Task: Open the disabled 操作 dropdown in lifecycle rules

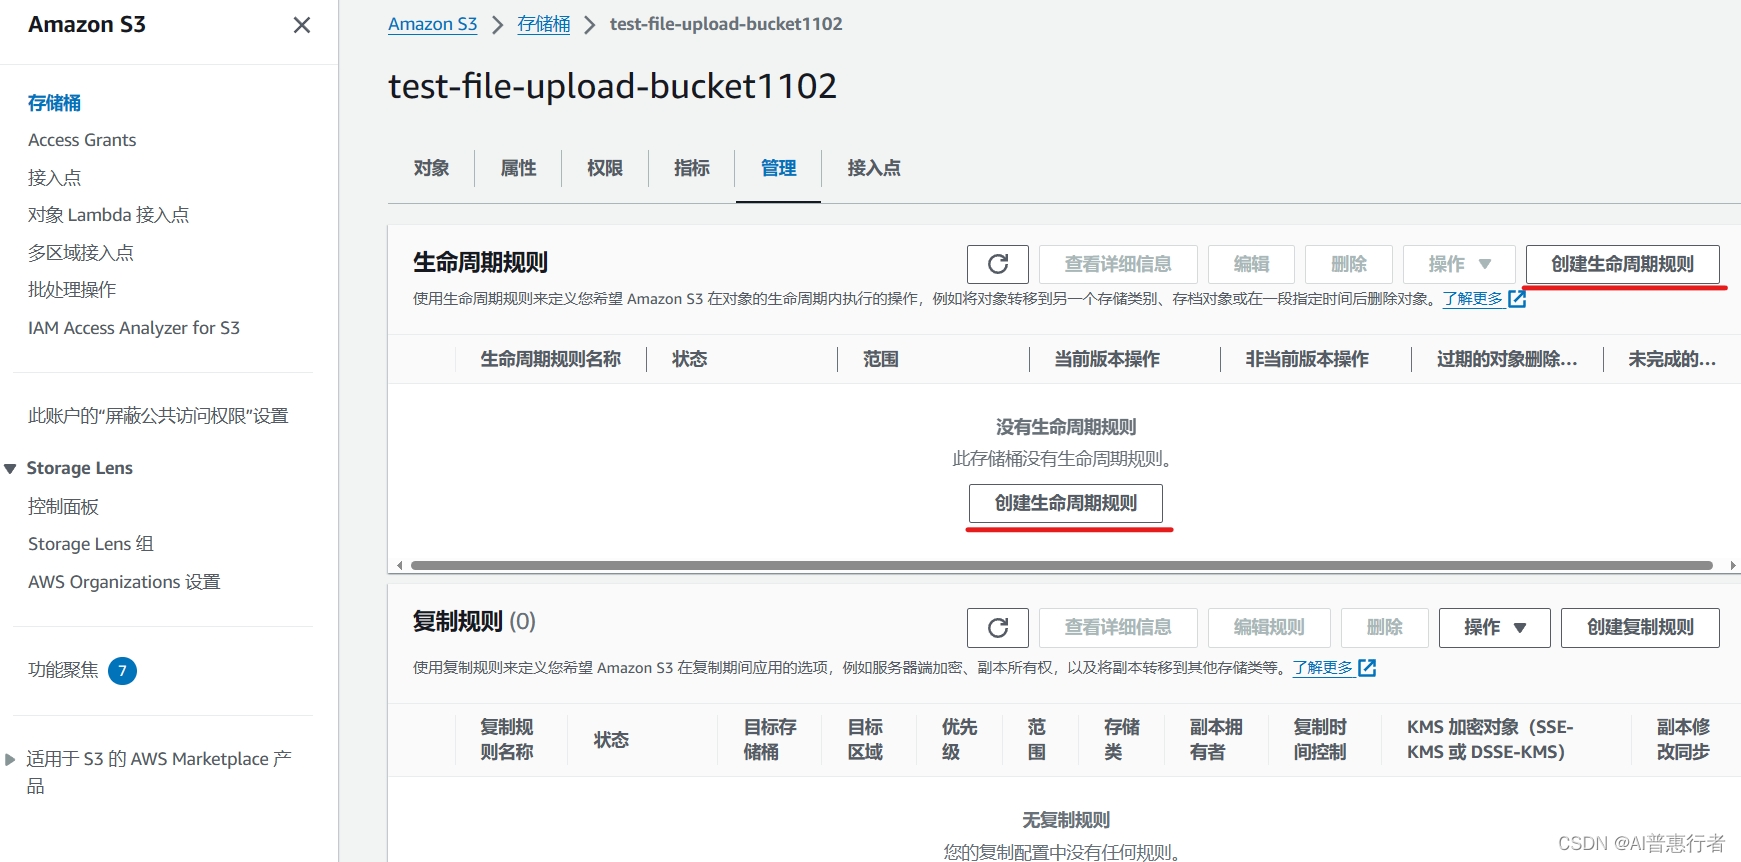Action: [x=1459, y=264]
